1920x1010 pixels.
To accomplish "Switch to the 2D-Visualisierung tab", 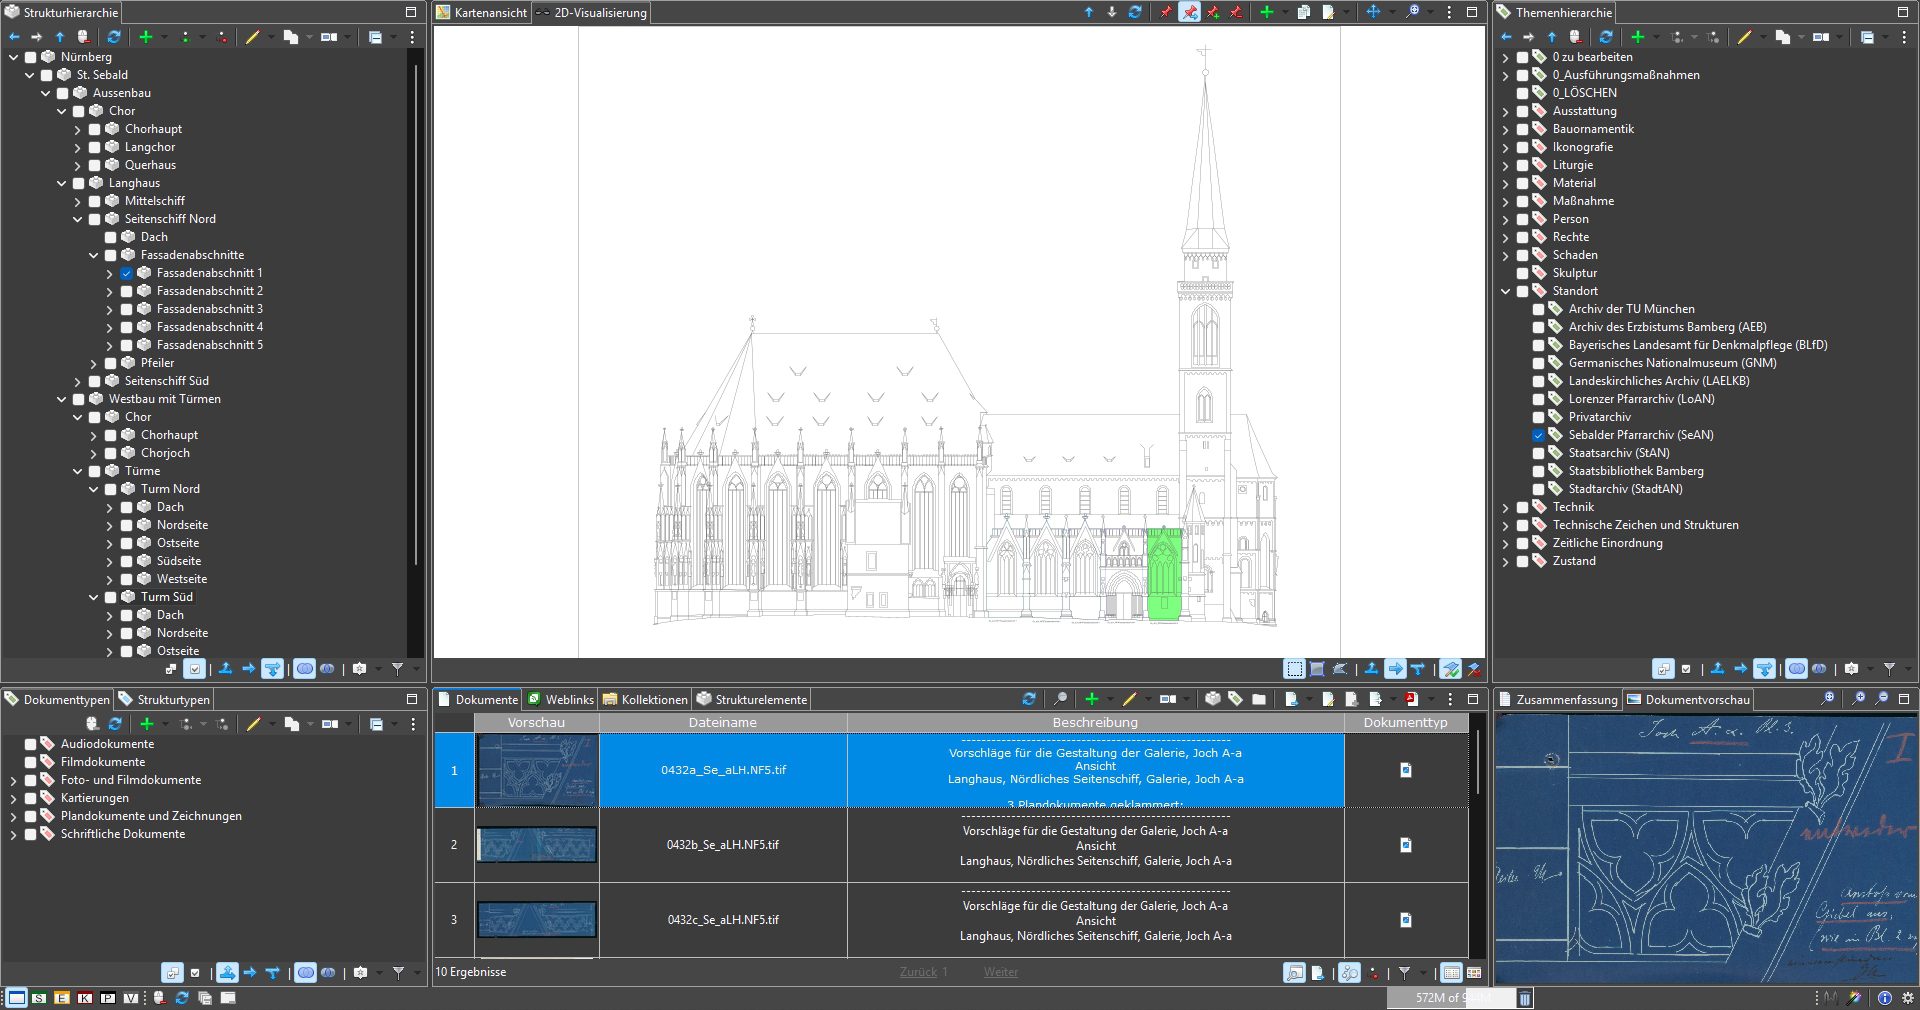I will pyautogui.click(x=599, y=13).
